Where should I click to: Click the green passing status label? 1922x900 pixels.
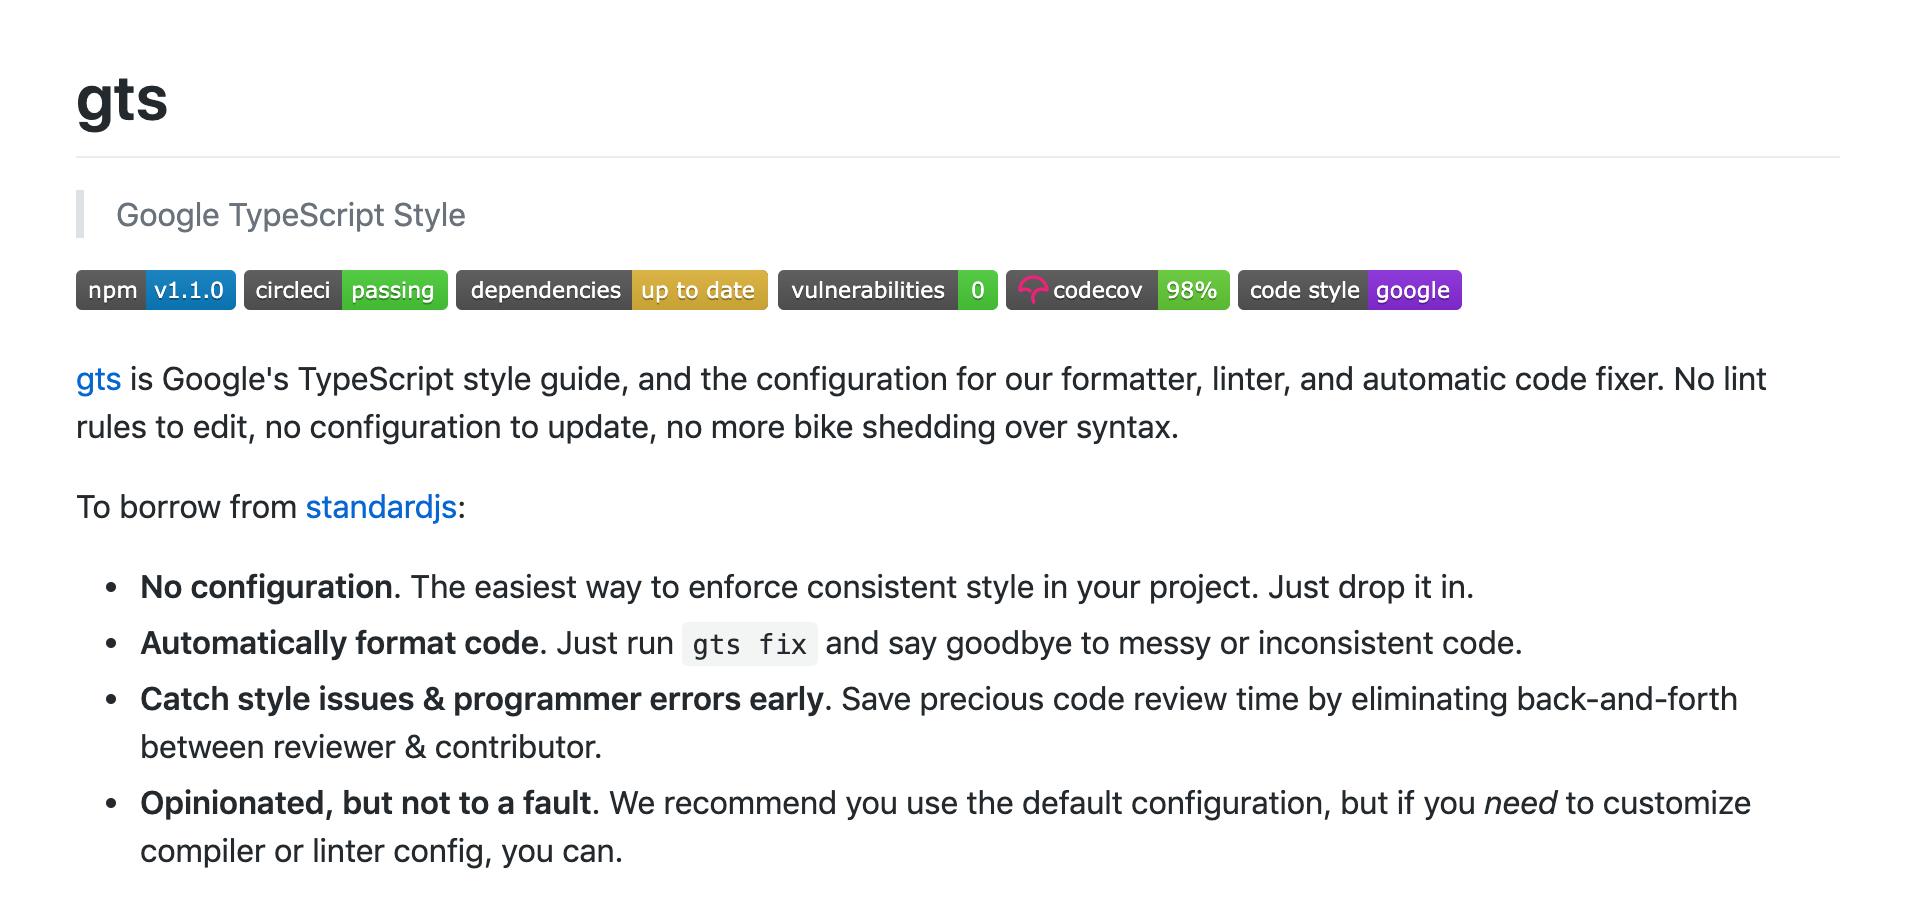point(394,290)
